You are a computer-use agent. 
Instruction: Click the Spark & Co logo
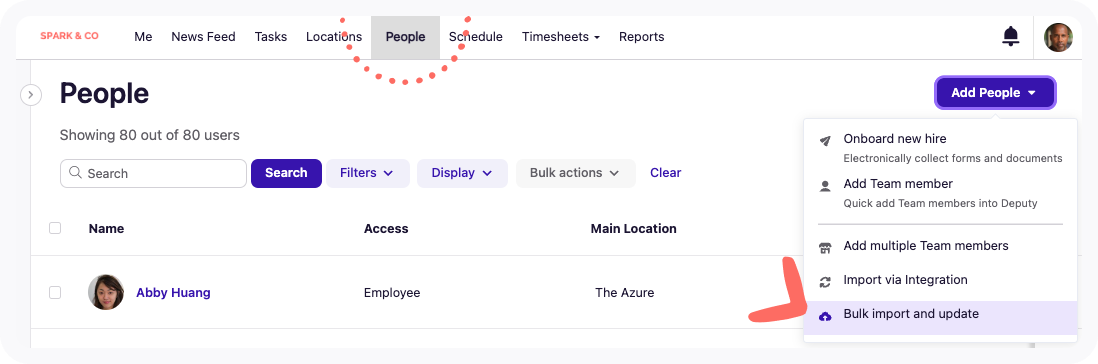(x=69, y=36)
